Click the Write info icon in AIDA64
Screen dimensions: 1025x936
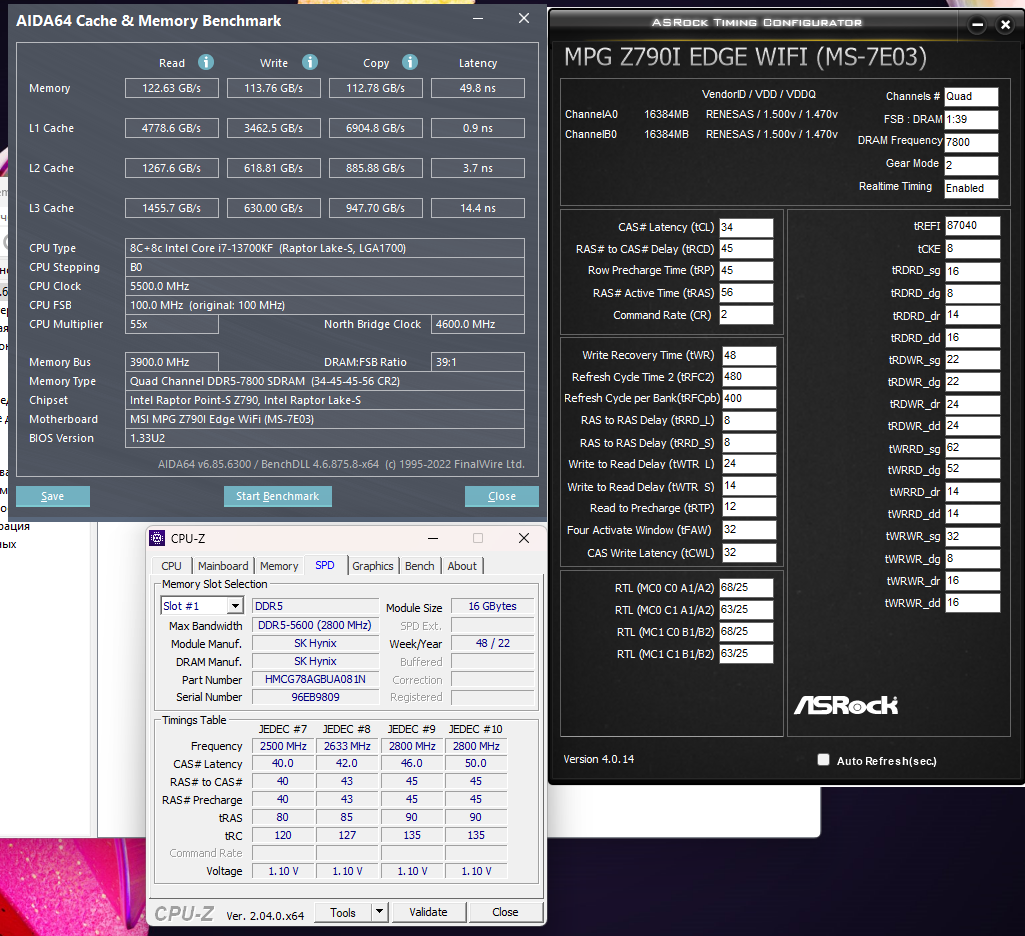(310, 62)
